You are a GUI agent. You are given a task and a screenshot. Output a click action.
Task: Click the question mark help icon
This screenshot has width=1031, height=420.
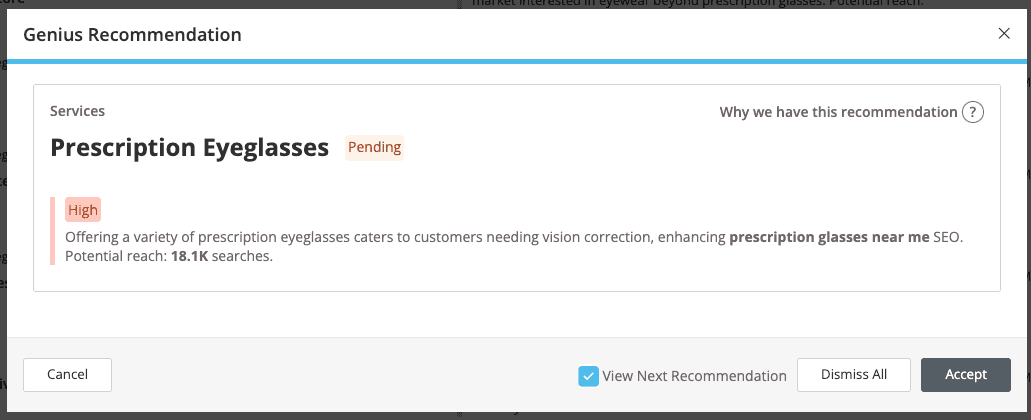(972, 112)
